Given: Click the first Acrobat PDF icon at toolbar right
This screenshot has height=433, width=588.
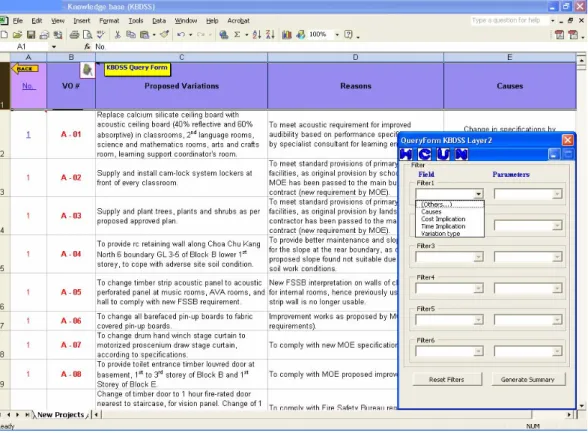Looking at the screenshot, I should pos(559,35).
